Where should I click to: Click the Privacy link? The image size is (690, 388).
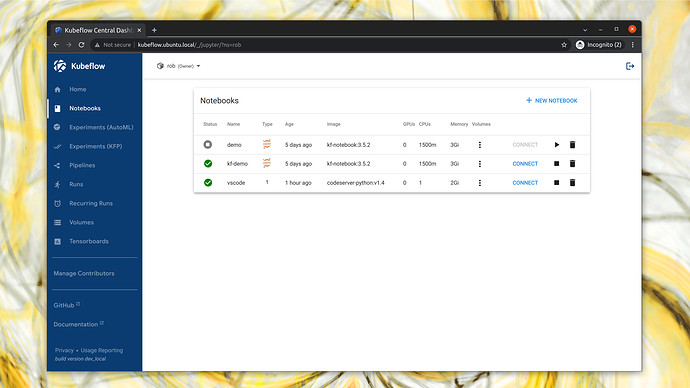point(64,350)
